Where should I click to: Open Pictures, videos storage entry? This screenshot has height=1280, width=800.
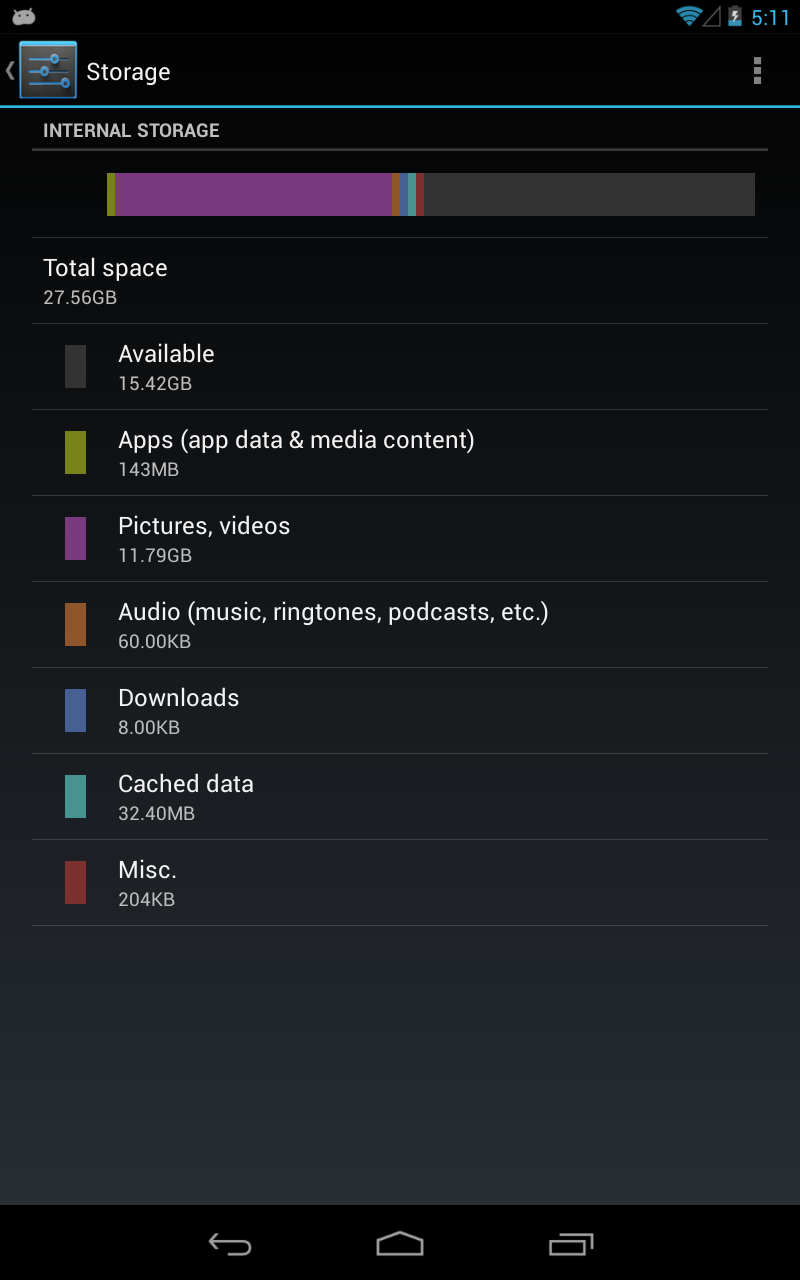click(x=400, y=539)
